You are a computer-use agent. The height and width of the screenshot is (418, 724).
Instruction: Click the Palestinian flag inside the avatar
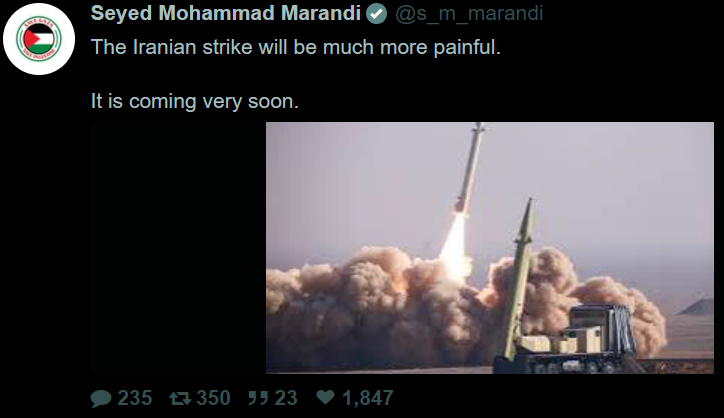point(39,39)
